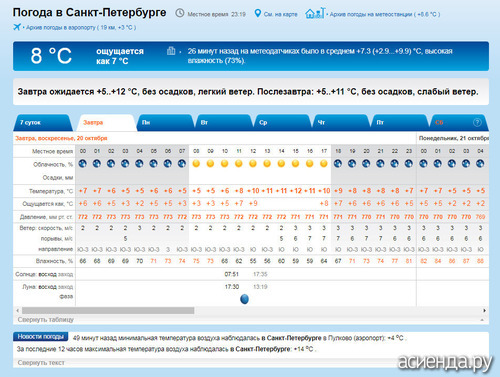Open the Ср forecast tab

282,123
